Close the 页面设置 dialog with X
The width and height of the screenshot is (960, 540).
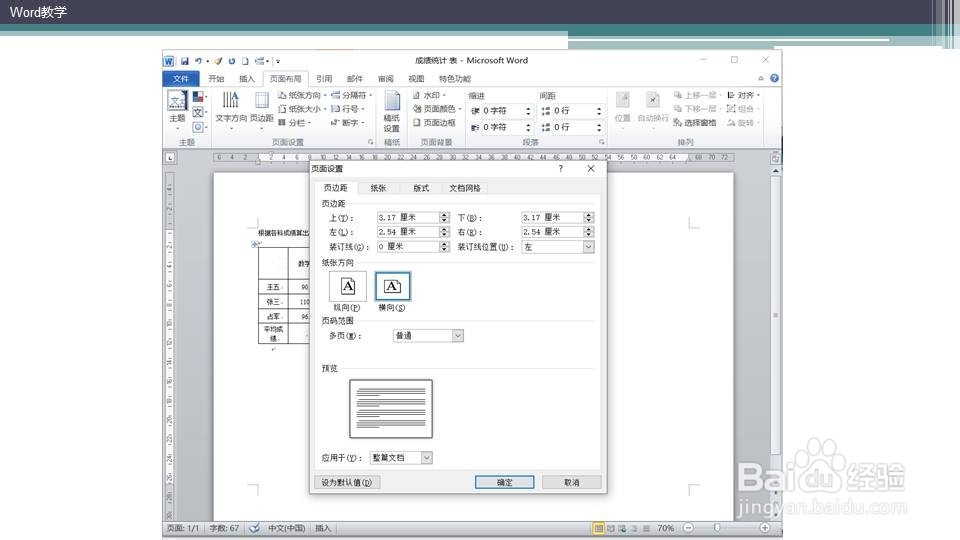[591, 168]
